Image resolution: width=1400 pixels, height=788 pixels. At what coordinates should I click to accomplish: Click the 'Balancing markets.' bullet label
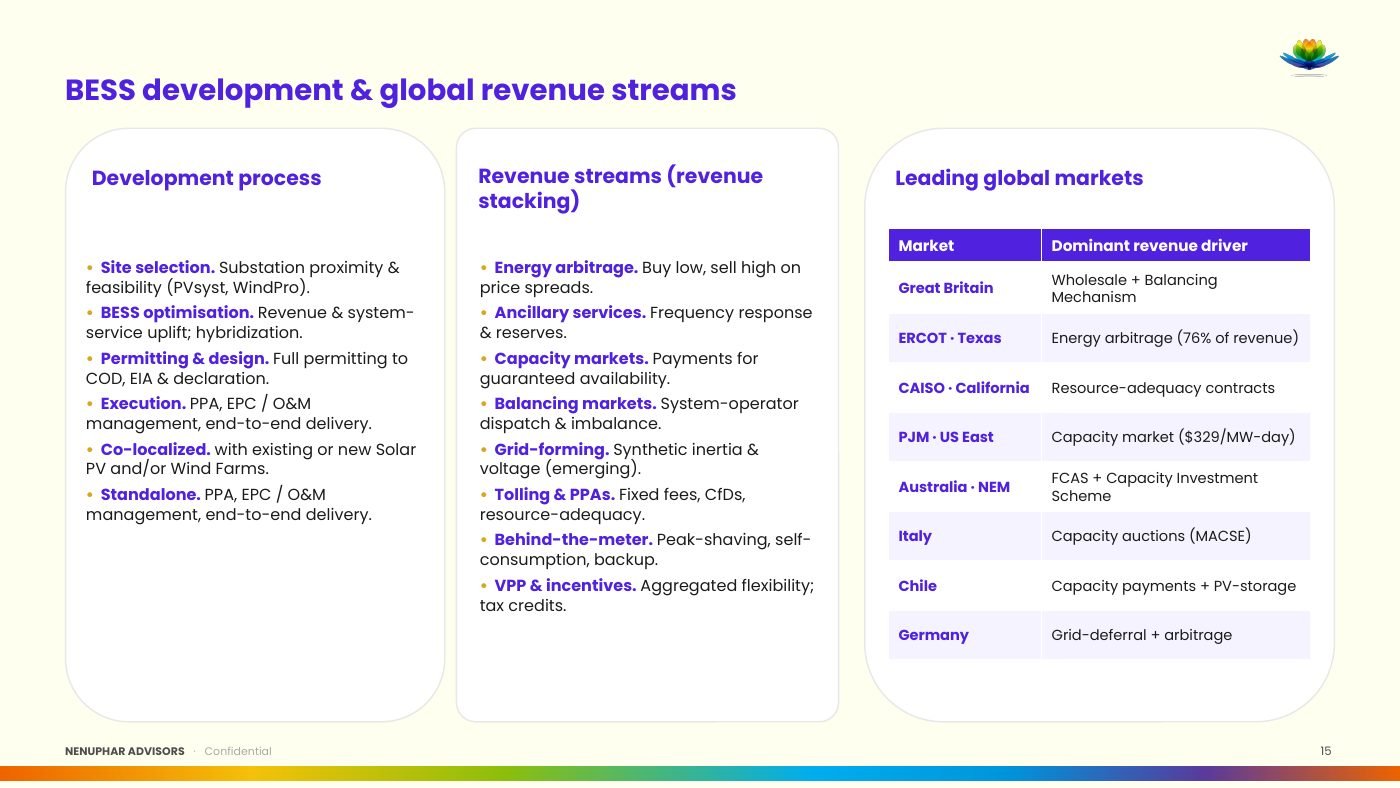point(575,403)
